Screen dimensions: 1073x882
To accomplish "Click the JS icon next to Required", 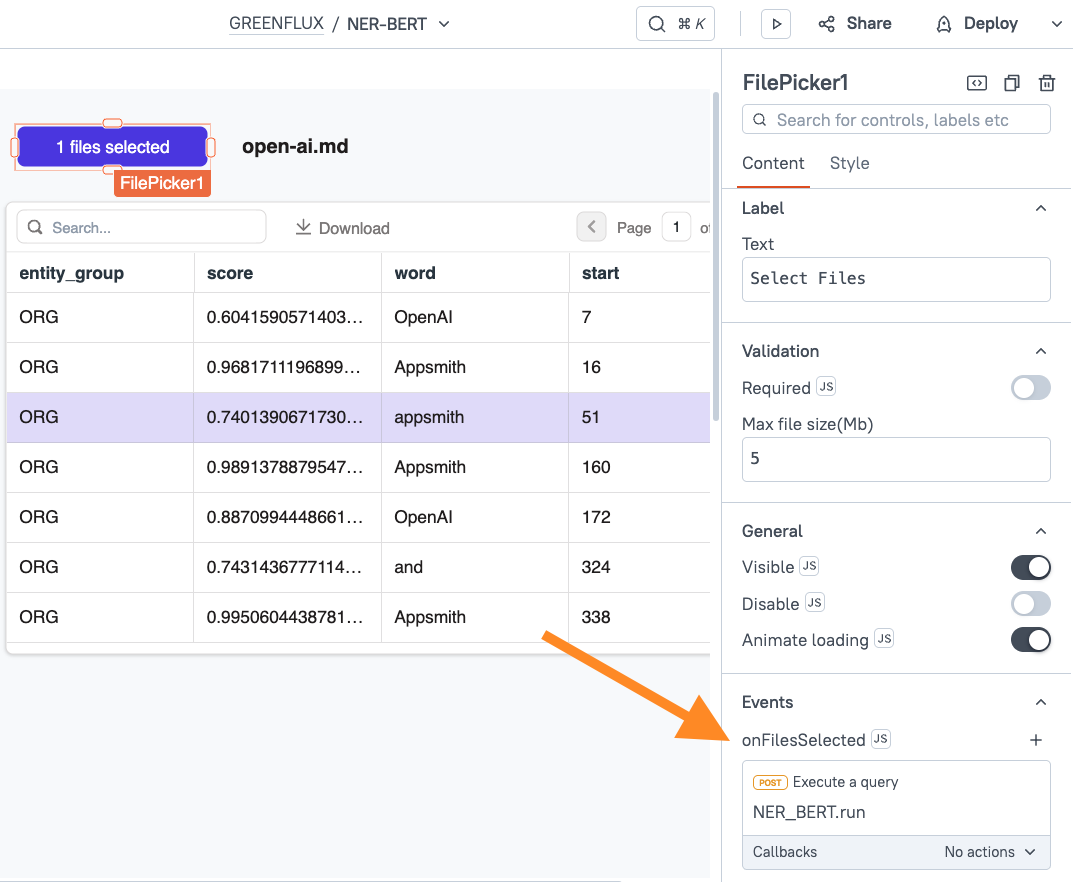I will tap(825, 387).
